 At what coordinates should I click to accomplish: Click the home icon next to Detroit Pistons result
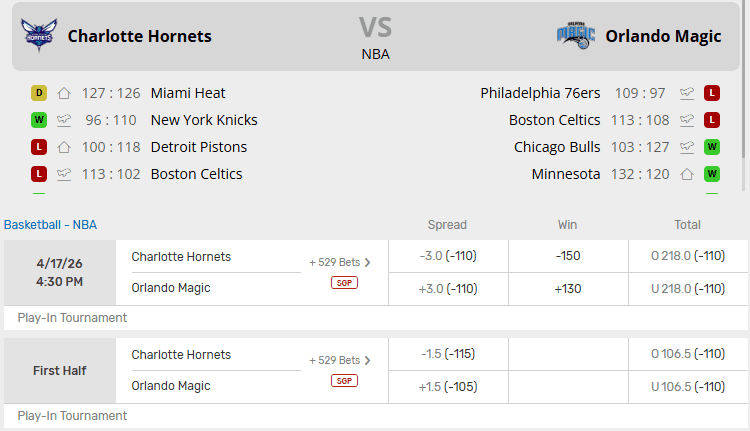click(x=64, y=147)
